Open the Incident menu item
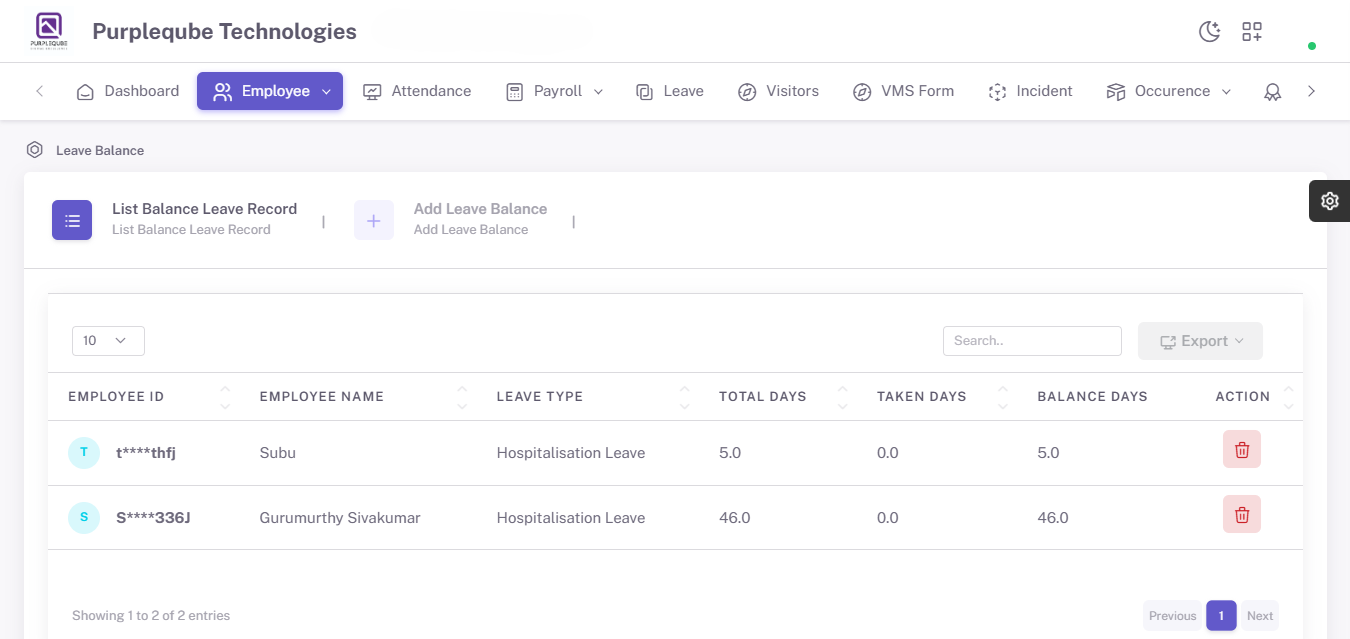This screenshot has width=1350, height=639. [x=1030, y=91]
